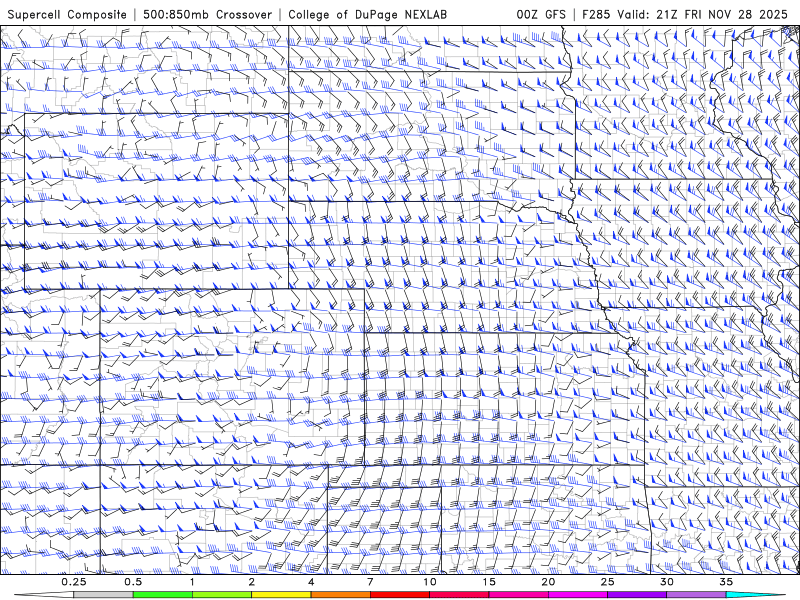Viewport: 800px width, 600px height.
Task: Click the bright green 0.5–1 color bar segment
Action: coord(163,595)
